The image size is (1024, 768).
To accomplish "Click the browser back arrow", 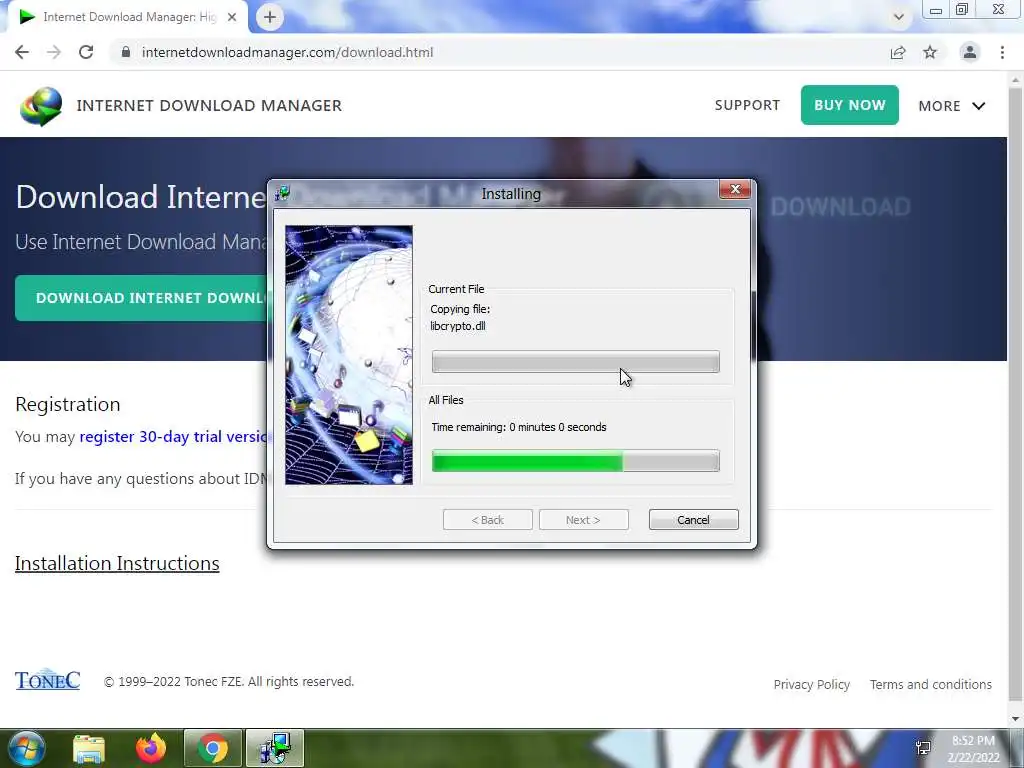I will [x=22, y=52].
